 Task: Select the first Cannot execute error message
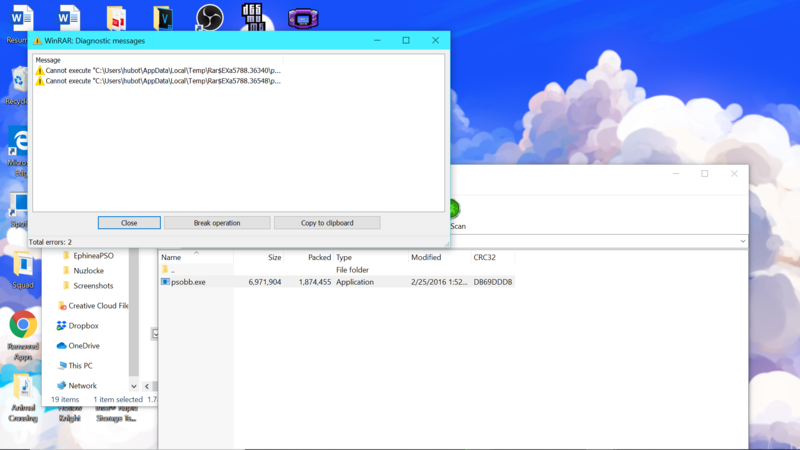click(x=158, y=70)
